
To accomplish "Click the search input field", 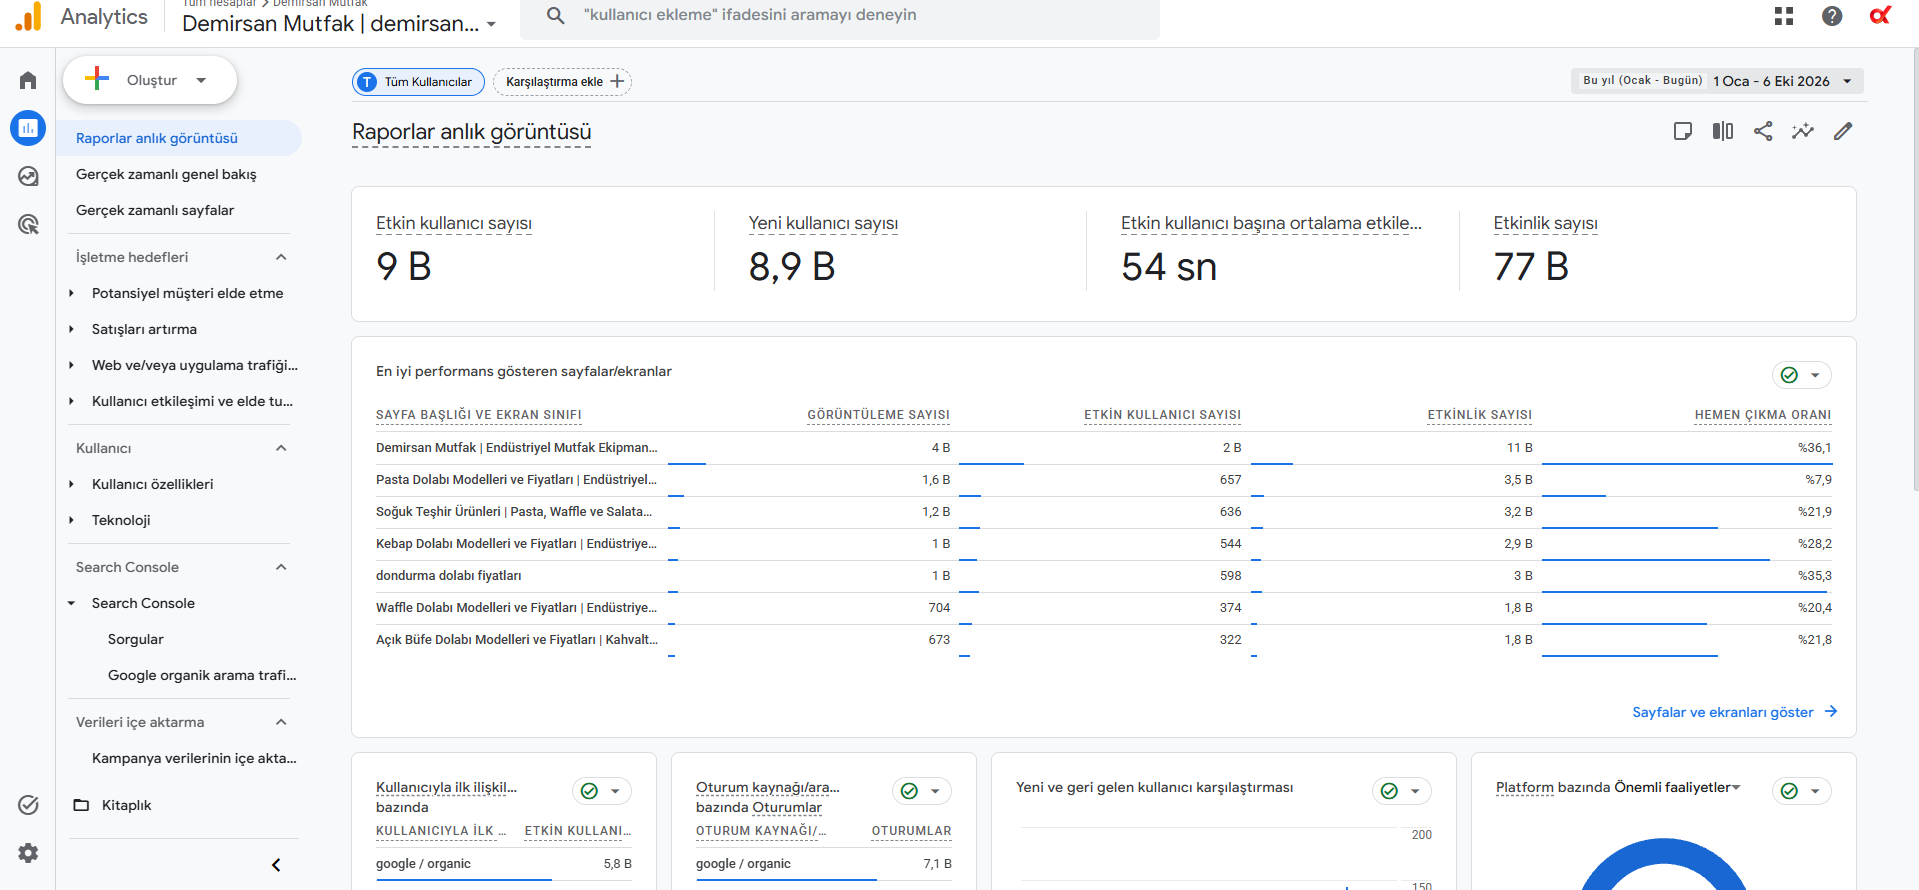I will (x=840, y=16).
